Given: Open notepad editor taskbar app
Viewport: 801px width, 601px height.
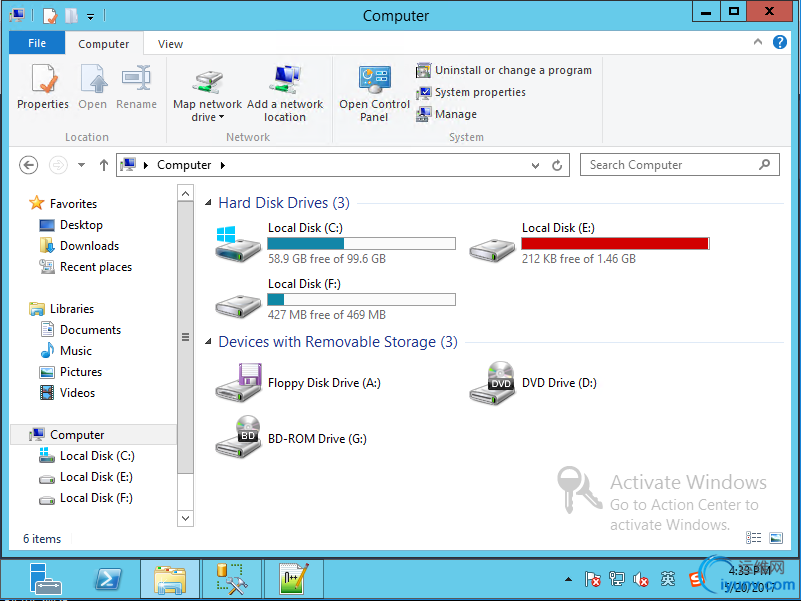Looking at the screenshot, I should (294, 579).
